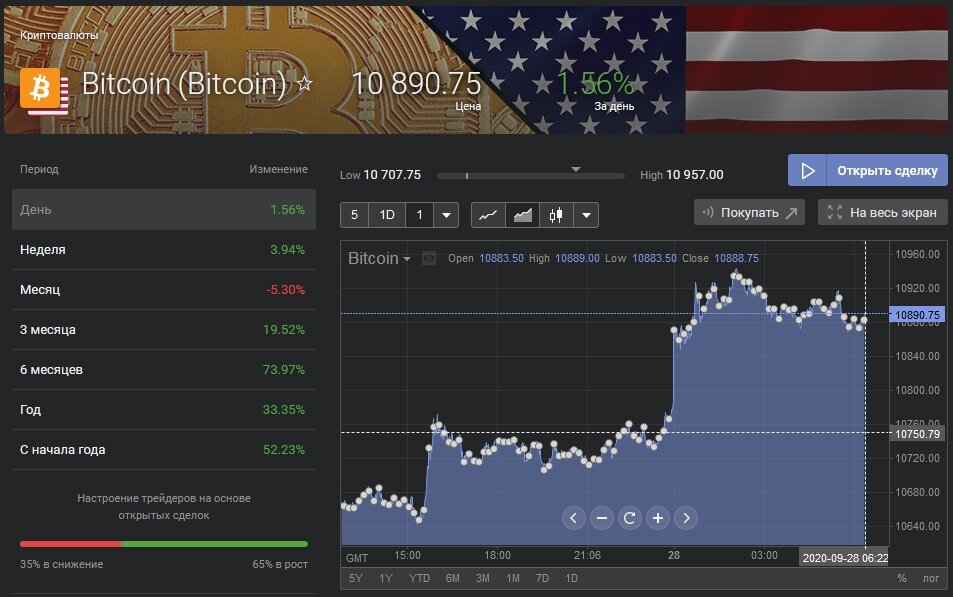Reset the chart view with circular arrow
The width and height of the screenshot is (953, 597).
pos(630,517)
